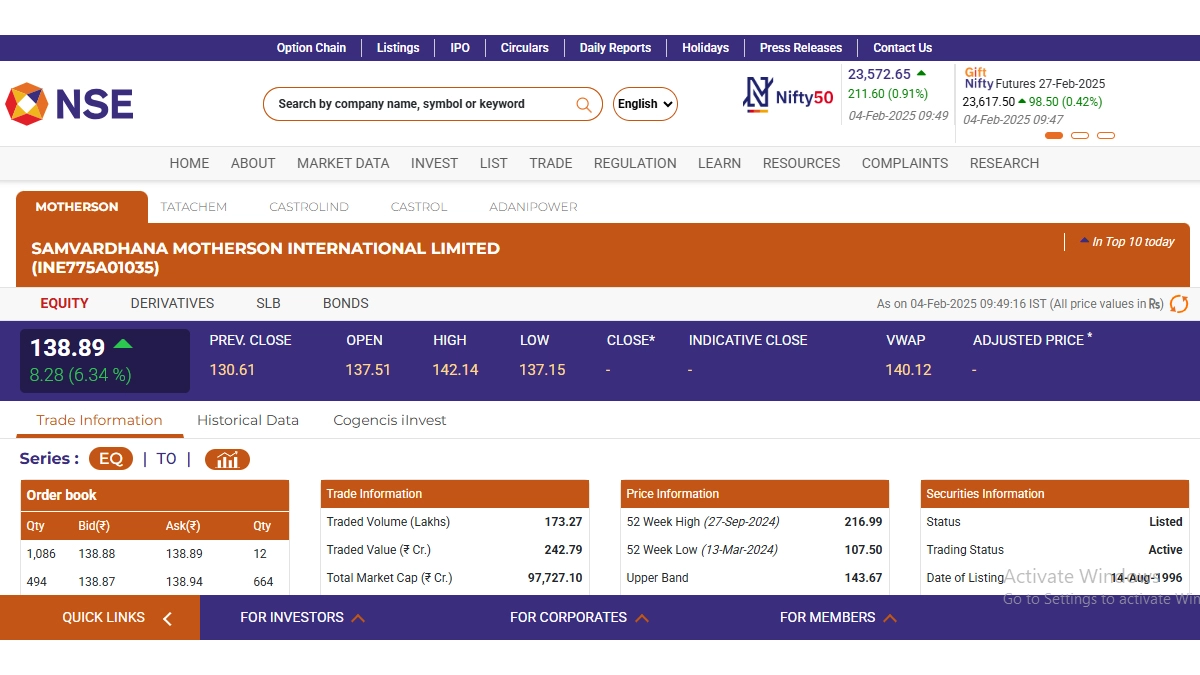Select the T0 series option

[x=166, y=459]
